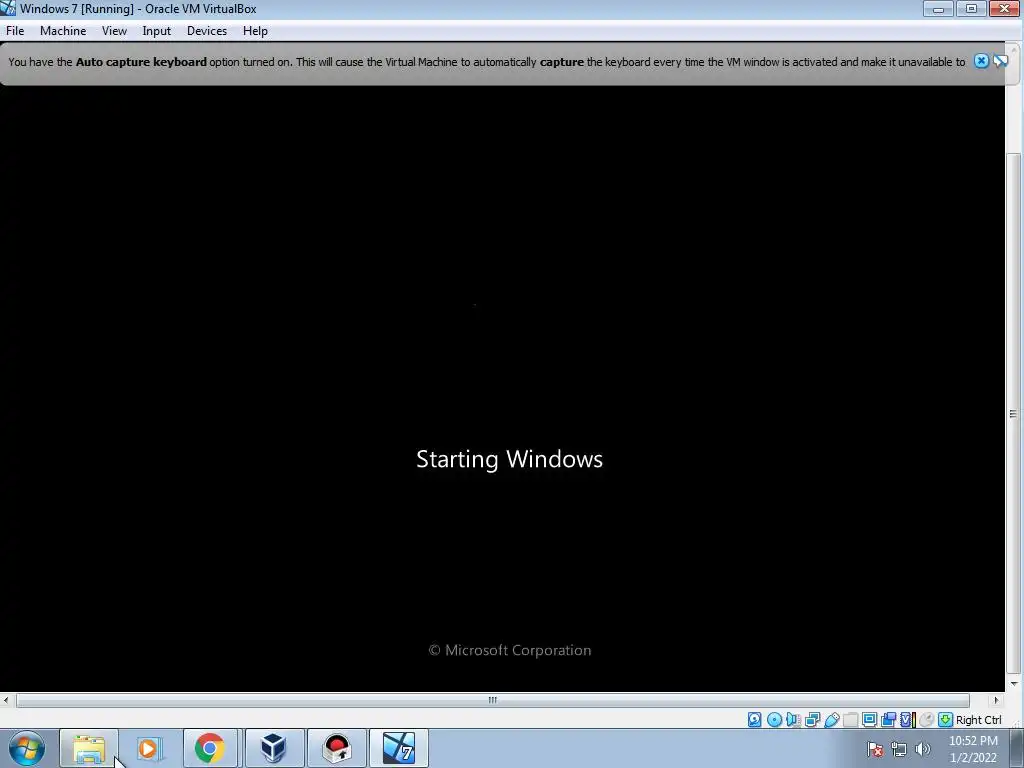Open the View menu
The height and width of the screenshot is (768, 1024).
(114, 31)
